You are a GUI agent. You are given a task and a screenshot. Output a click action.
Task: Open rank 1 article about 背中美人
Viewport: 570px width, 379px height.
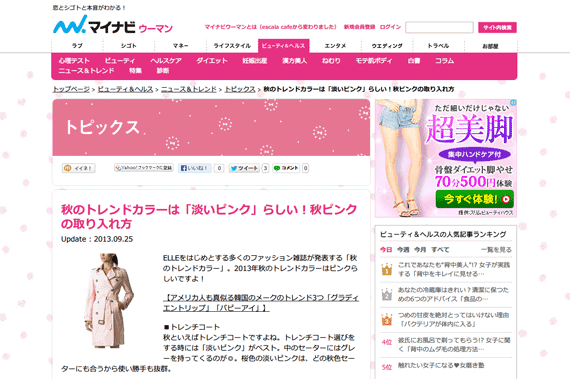pos(454,269)
